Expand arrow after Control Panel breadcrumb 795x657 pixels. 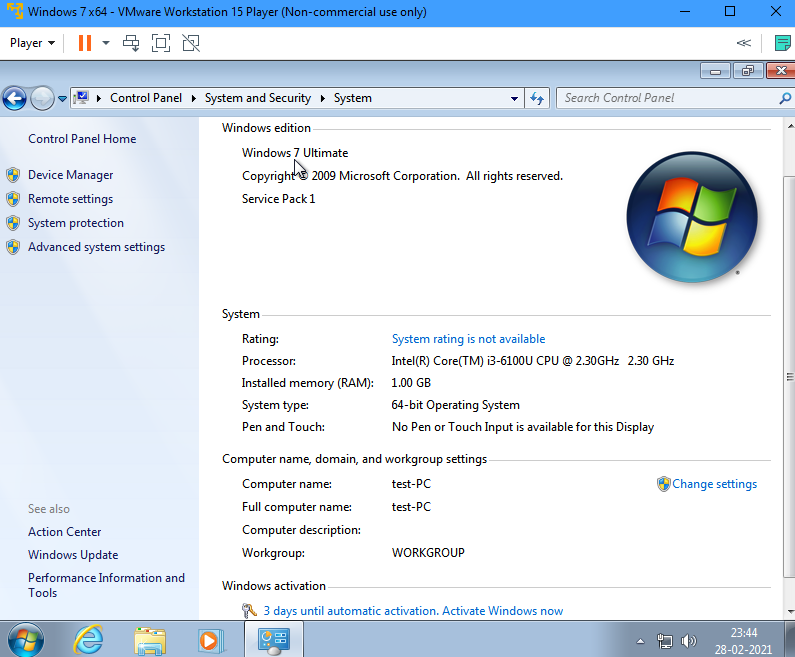click(193, 98)
